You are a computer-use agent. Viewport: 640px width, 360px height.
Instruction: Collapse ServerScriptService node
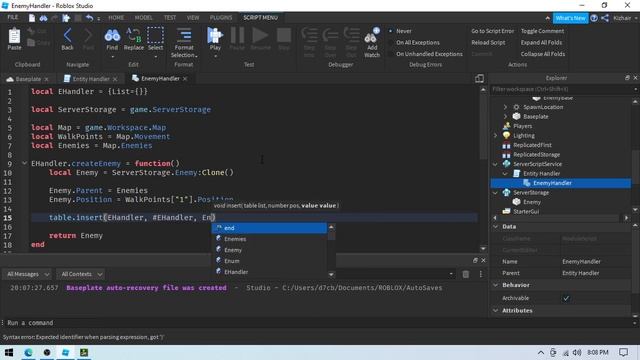496,164
